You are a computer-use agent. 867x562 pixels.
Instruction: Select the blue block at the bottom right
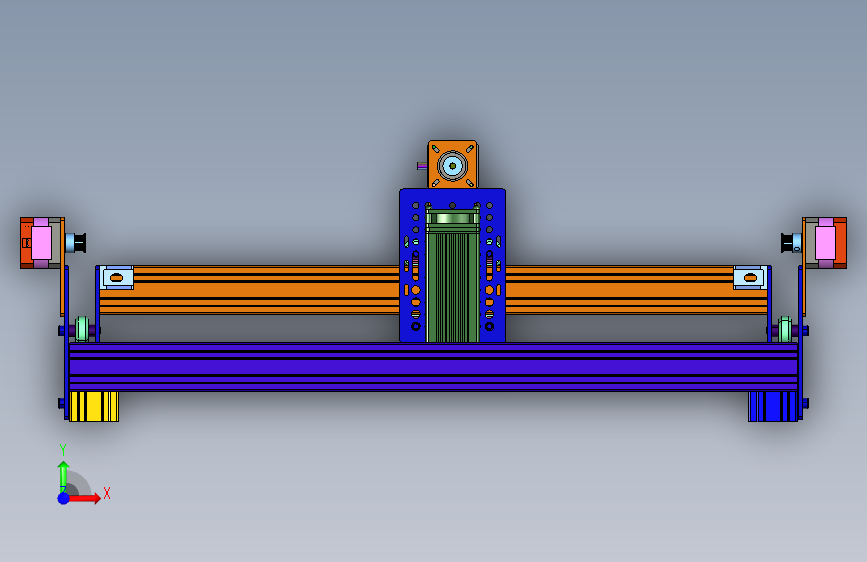(772, 407)
